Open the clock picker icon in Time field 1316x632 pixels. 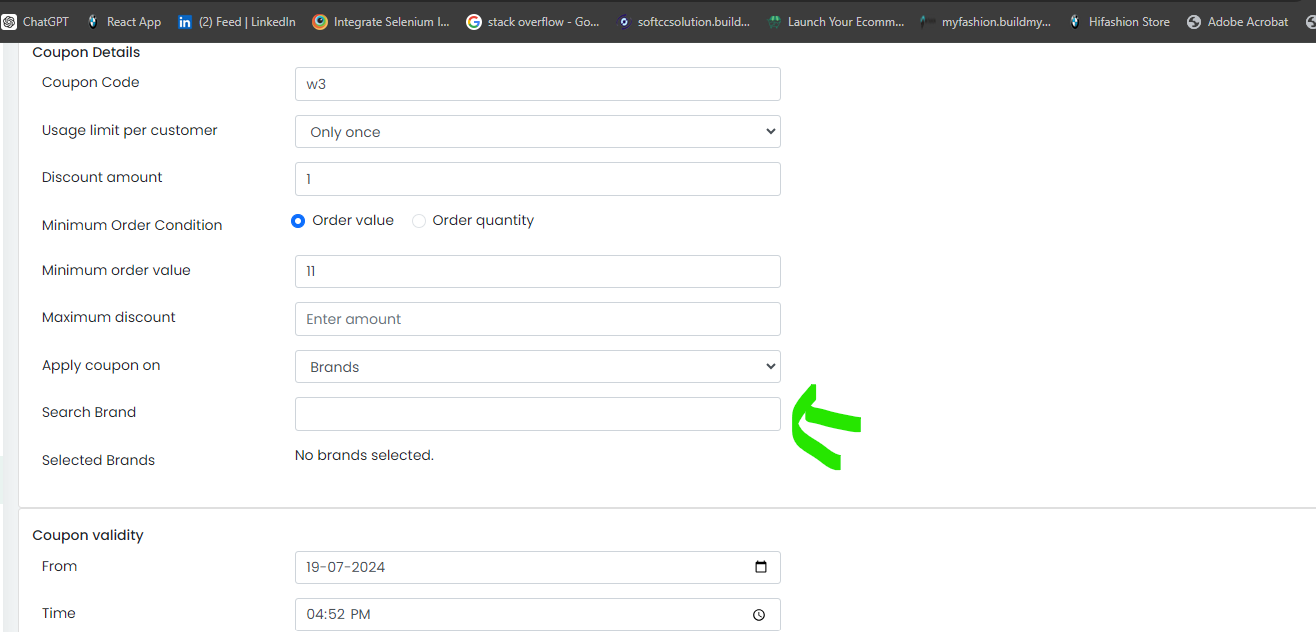[x=760, y=615]
